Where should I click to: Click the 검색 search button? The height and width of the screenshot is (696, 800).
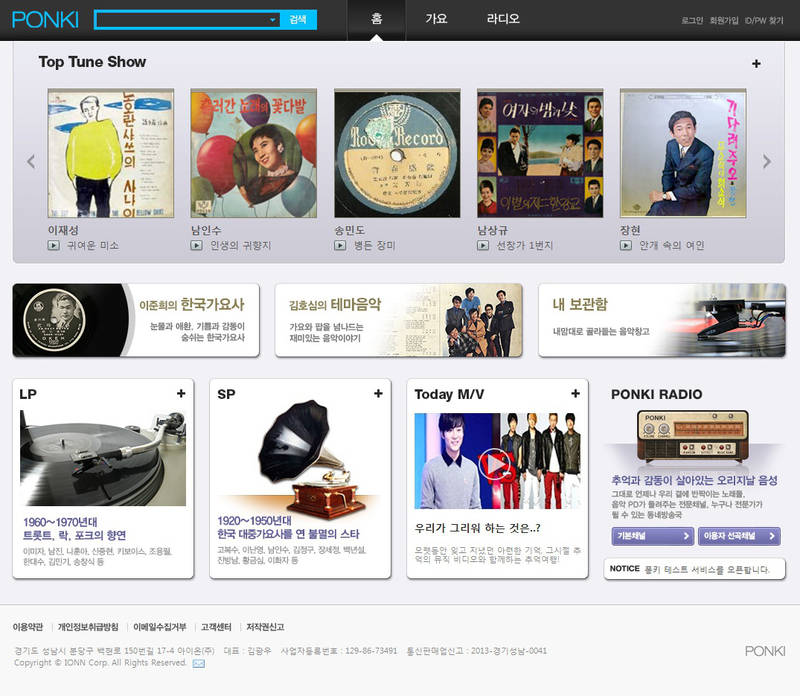click(x=298, y=20)
